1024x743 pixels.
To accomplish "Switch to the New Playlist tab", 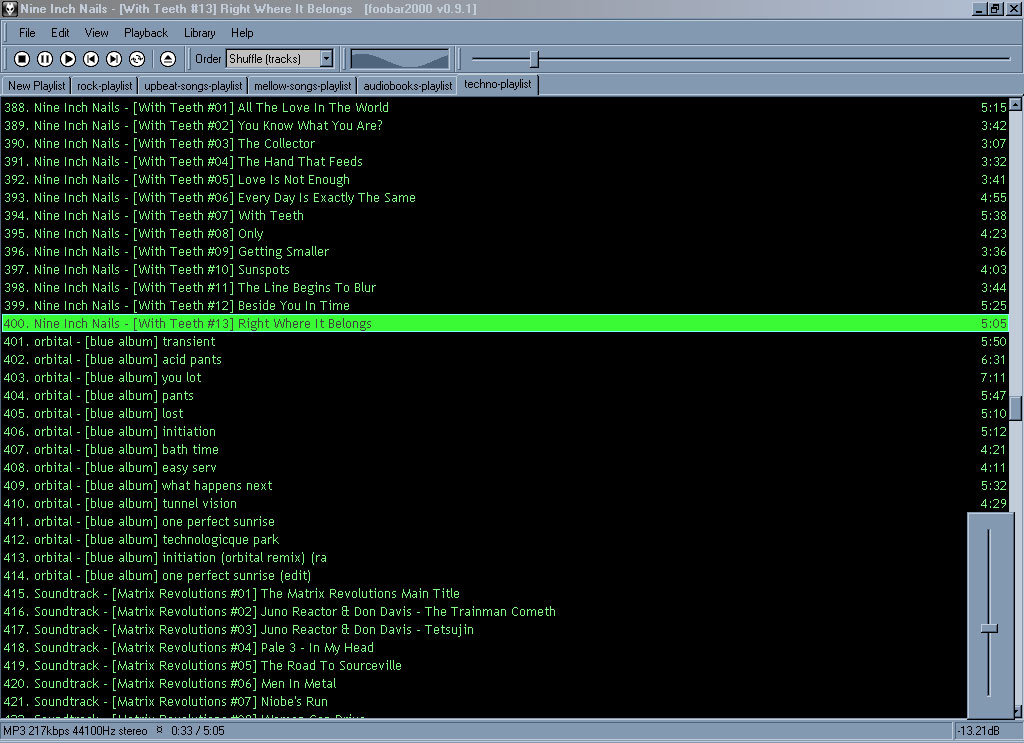I will coord(37,86).
